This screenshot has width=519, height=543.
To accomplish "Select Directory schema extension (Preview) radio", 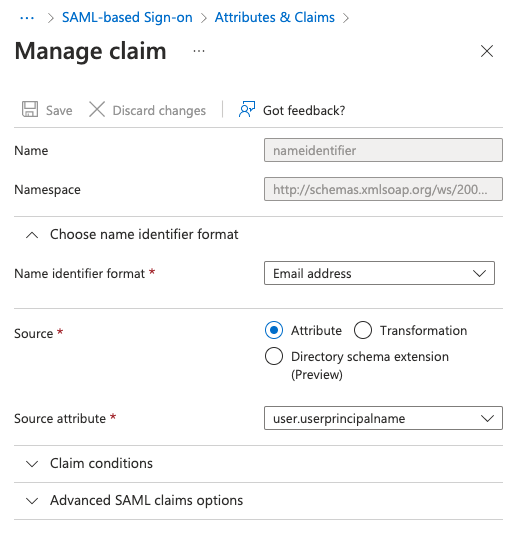I will (x=274, y=356).
